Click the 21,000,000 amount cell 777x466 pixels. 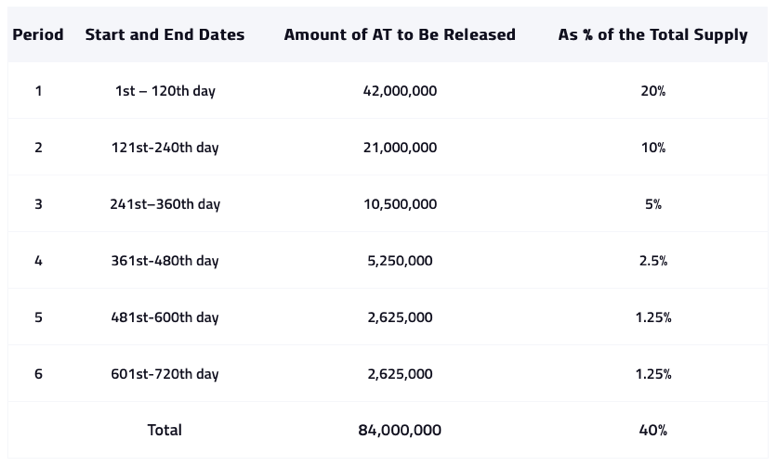[x=399, y=147]
